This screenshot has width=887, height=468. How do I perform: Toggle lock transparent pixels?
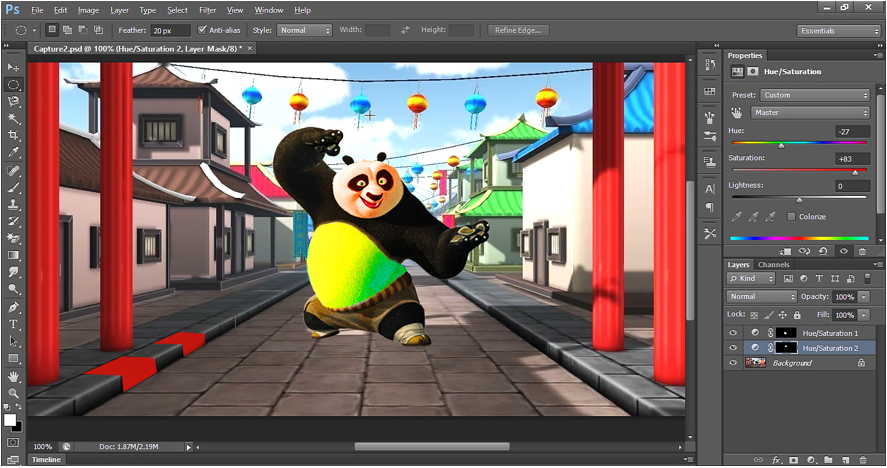click(x=754, y=315)
